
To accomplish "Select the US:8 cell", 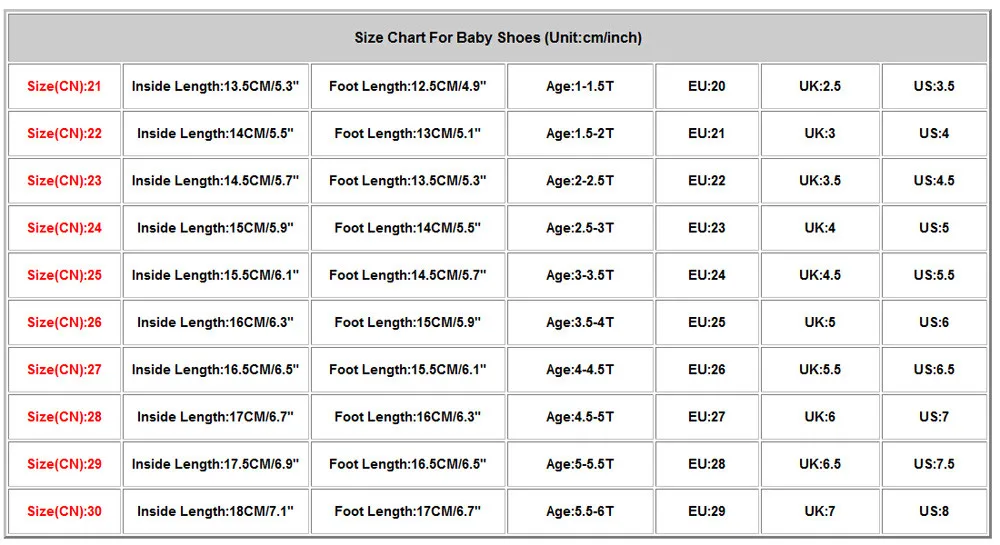I will click(x=934, y=511).
